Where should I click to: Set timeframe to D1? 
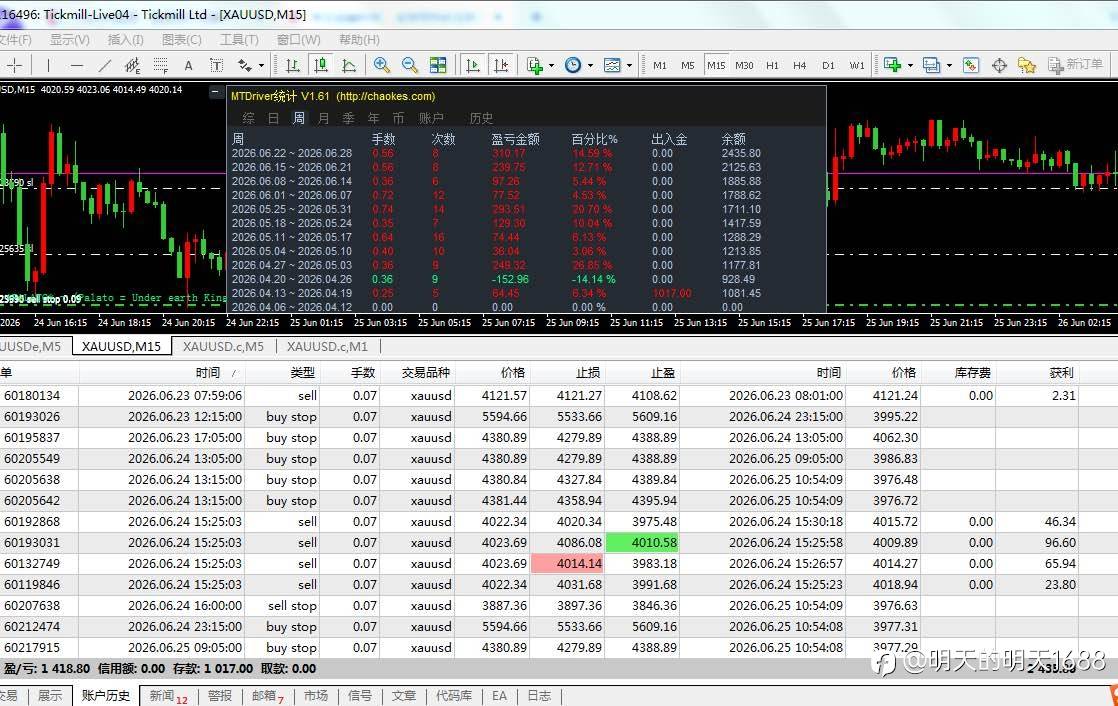[828, 66]
